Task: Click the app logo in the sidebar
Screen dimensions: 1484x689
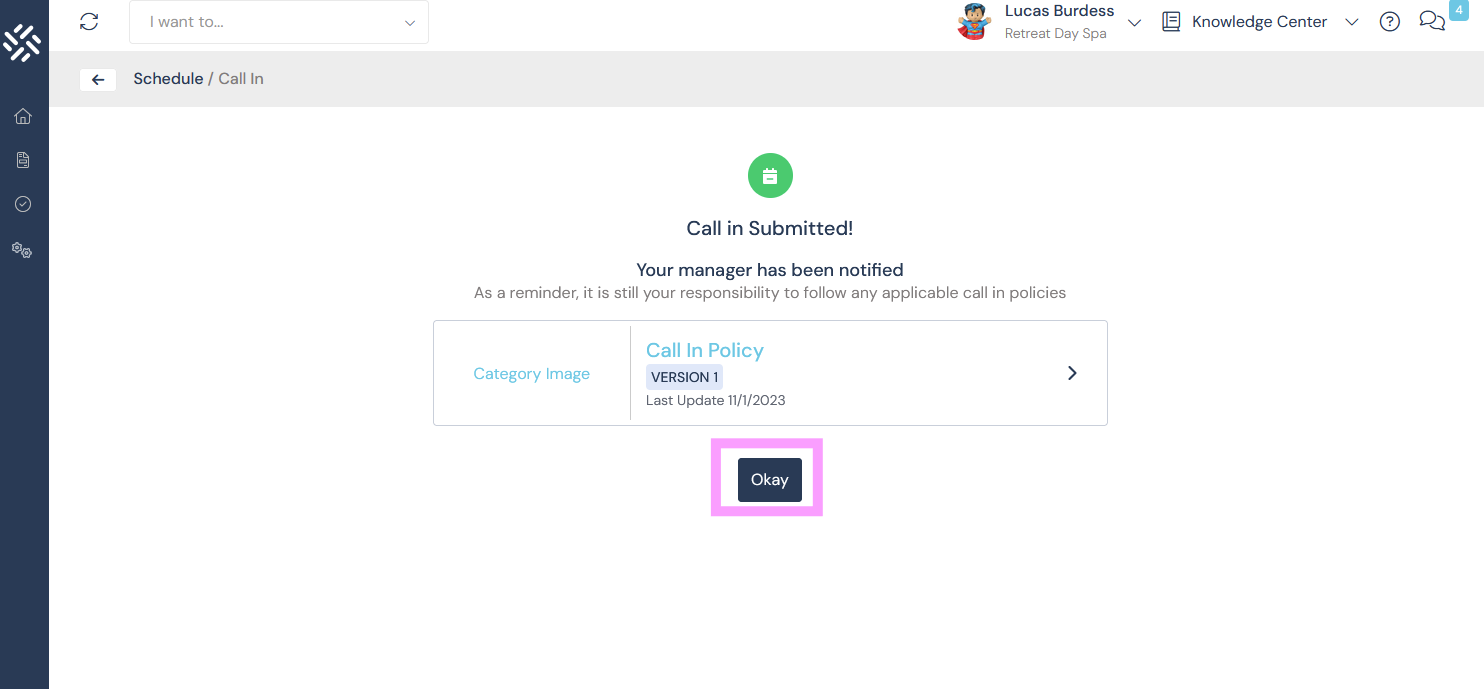Action: tap(22, 41)
